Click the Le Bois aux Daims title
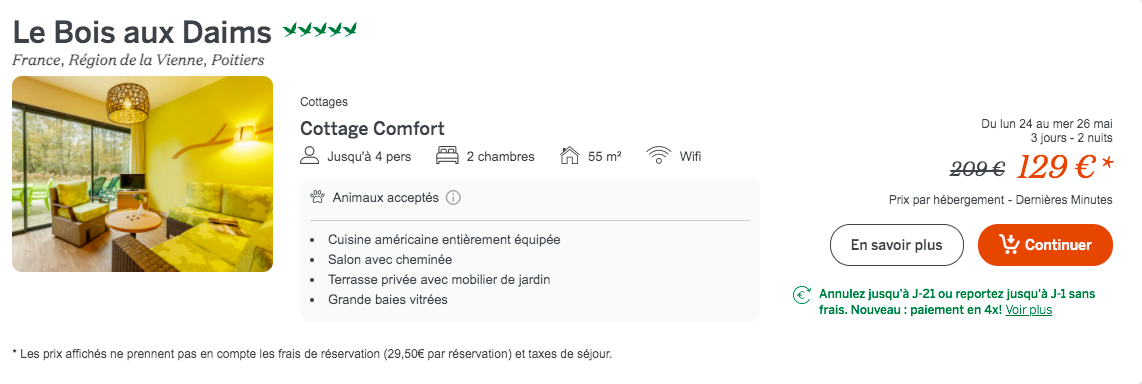This screenshot has width=1142, height=384. [142, 32]
